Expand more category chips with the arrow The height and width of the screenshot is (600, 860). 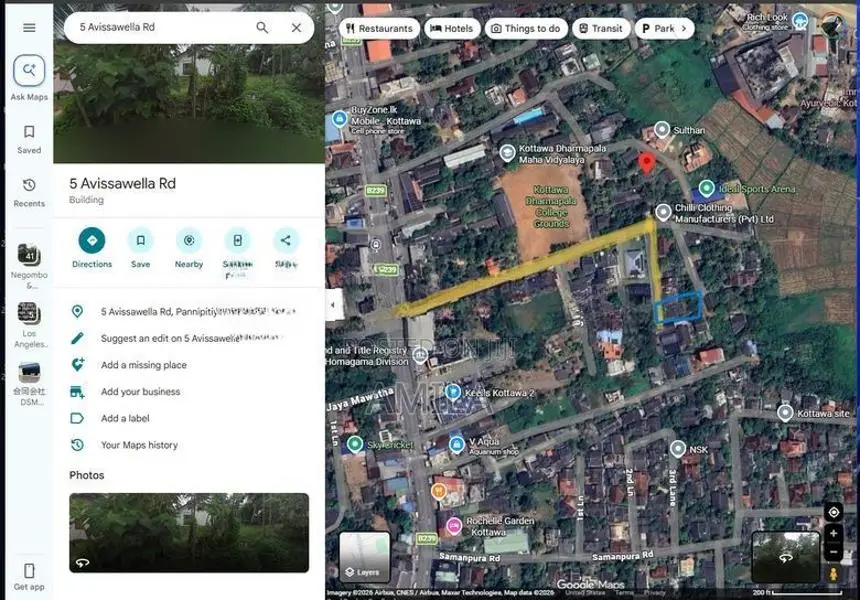click(684, 29)
